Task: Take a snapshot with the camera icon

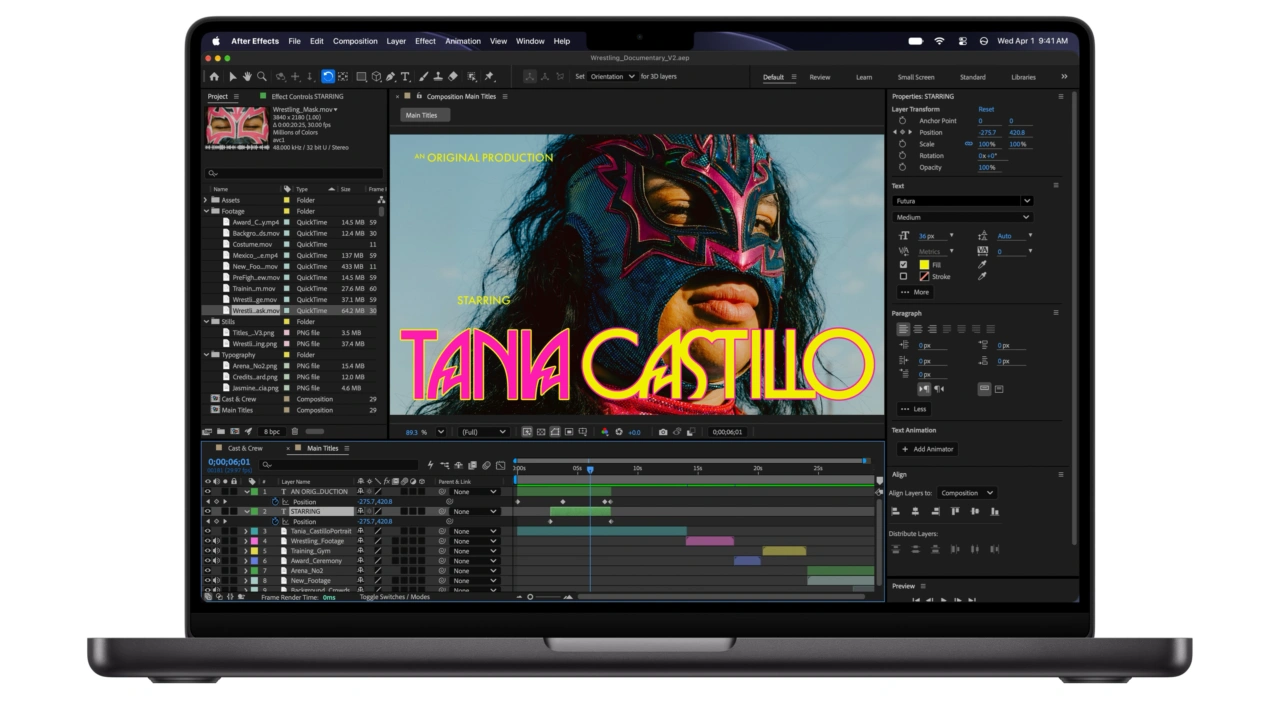Action: tap(663, 432)
